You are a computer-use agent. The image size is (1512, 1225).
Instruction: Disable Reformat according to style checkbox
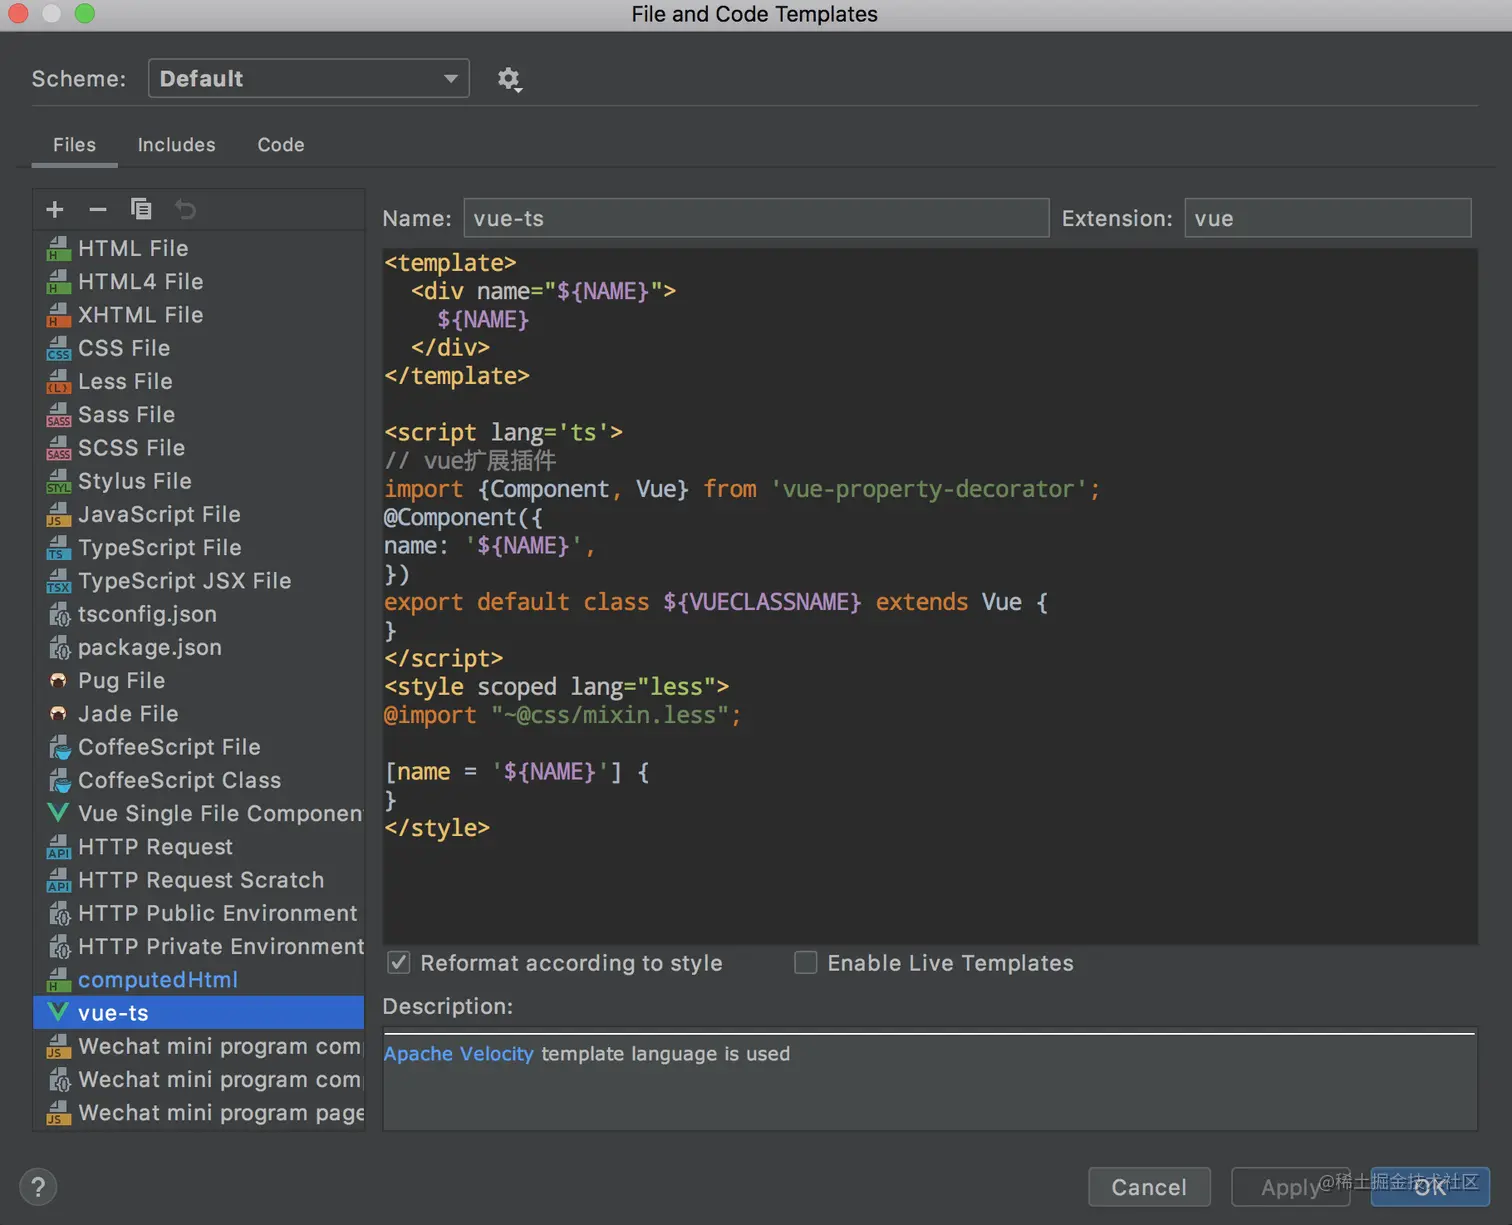point(399,963)
